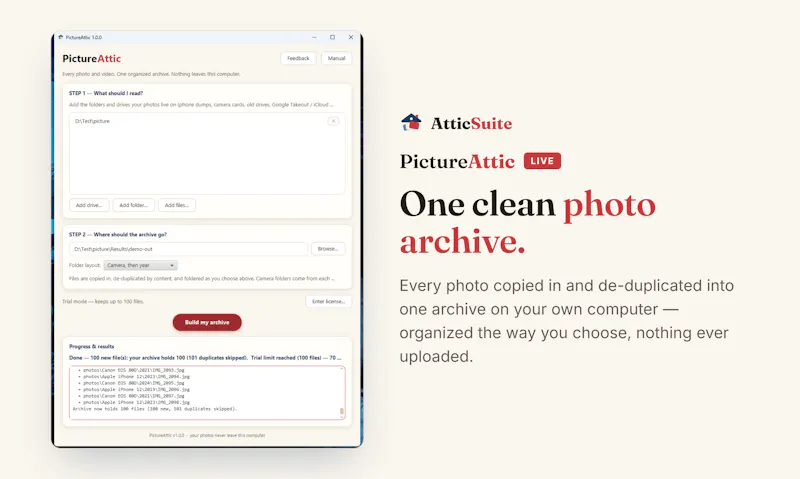Click the 'STEP 1 — What should I read?' heading
The height and width of the screenshot is (479, 800).
106,93
